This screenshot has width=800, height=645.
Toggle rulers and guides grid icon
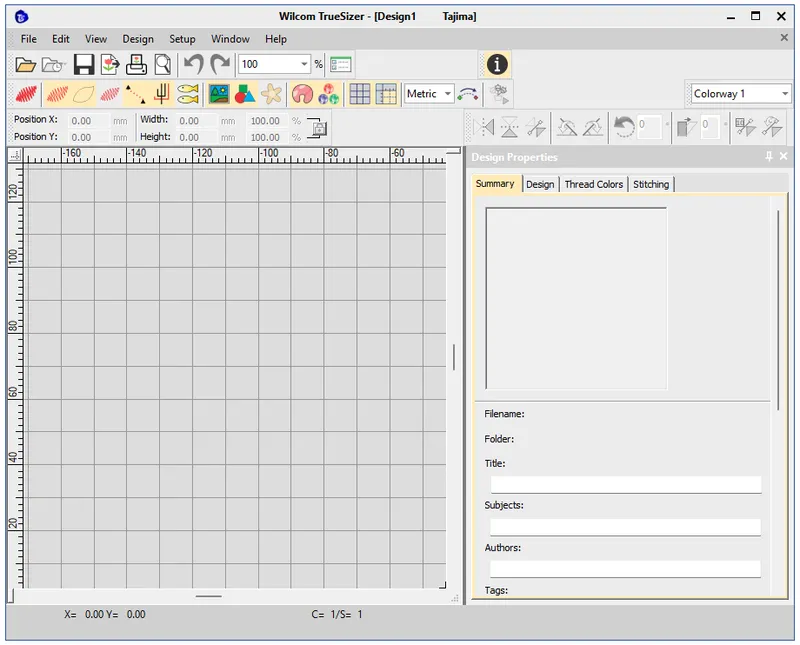click(386, 94)
